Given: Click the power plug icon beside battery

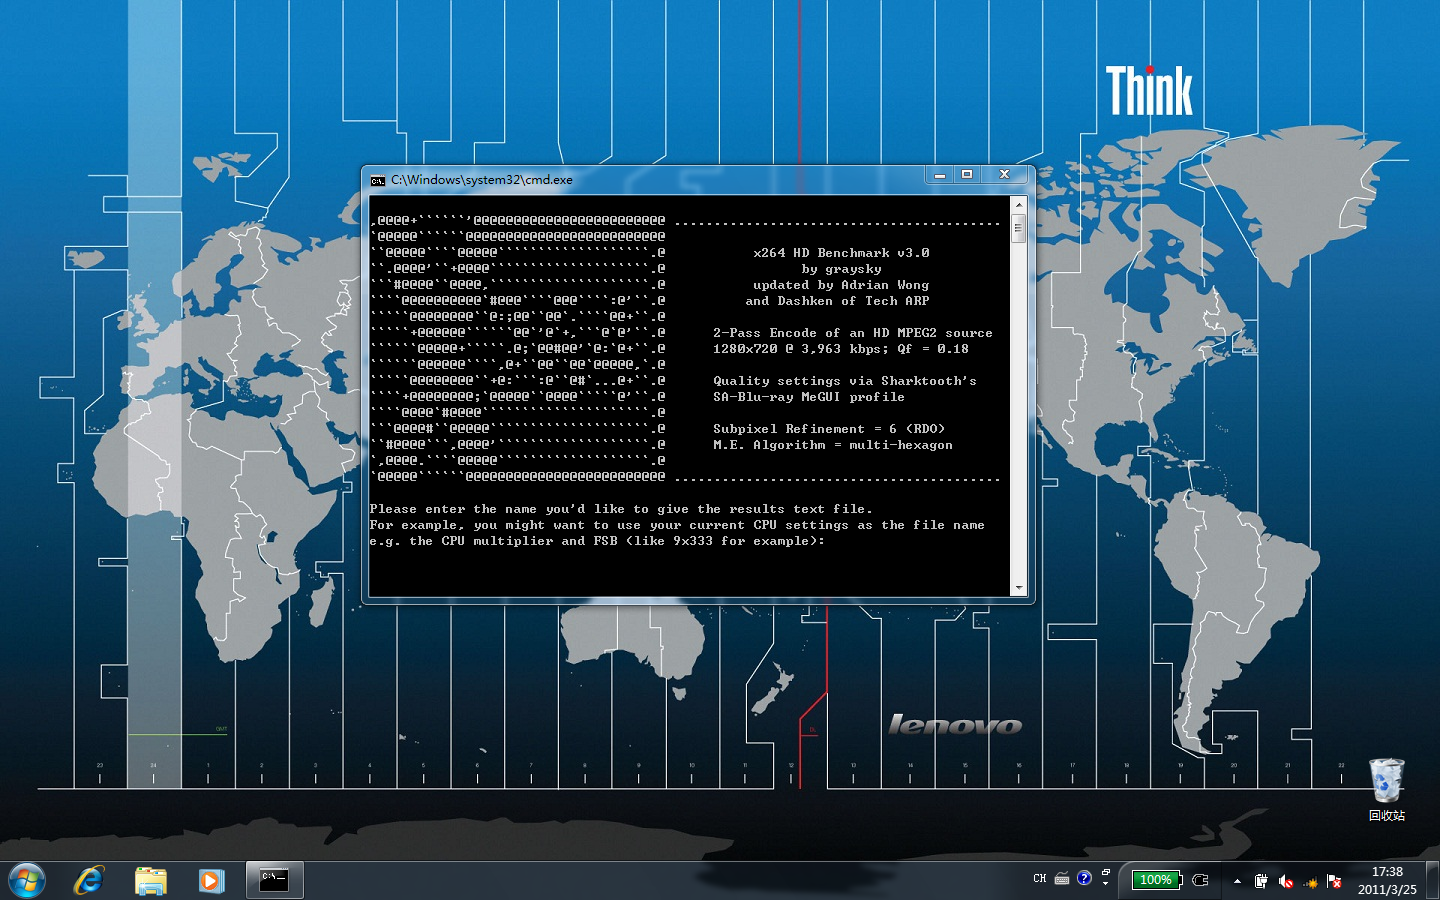Looking at the screenshot, I should click(x=1200, y=880).
